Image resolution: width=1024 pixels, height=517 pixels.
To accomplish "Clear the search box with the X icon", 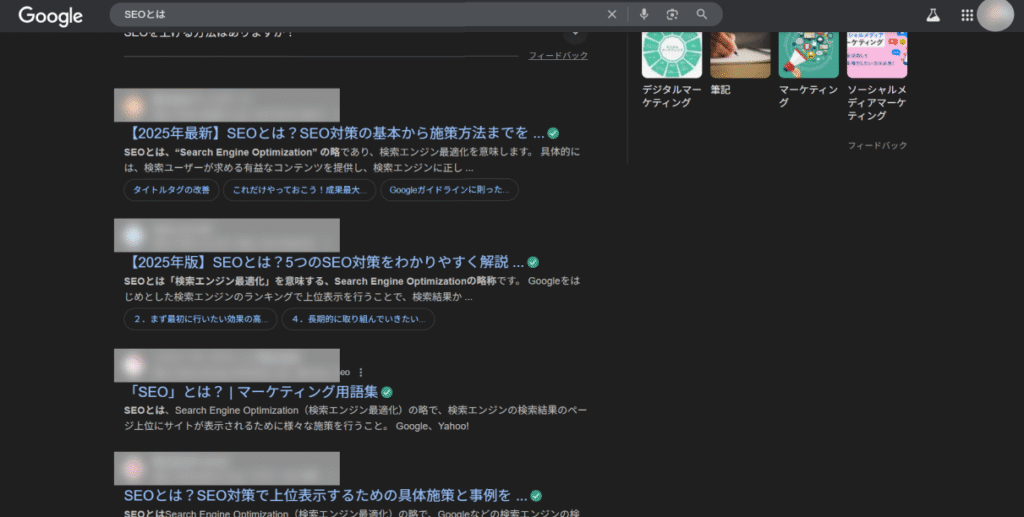I will [612, 14].
